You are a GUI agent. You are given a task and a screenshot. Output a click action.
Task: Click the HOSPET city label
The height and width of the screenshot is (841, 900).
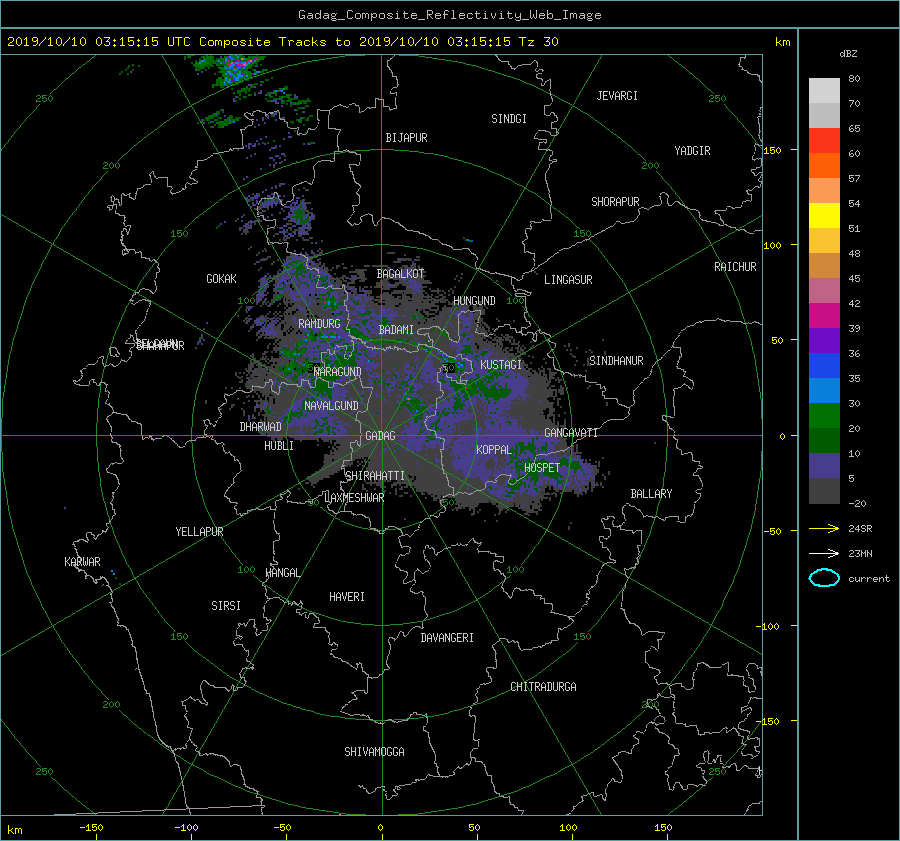[542, 468]
